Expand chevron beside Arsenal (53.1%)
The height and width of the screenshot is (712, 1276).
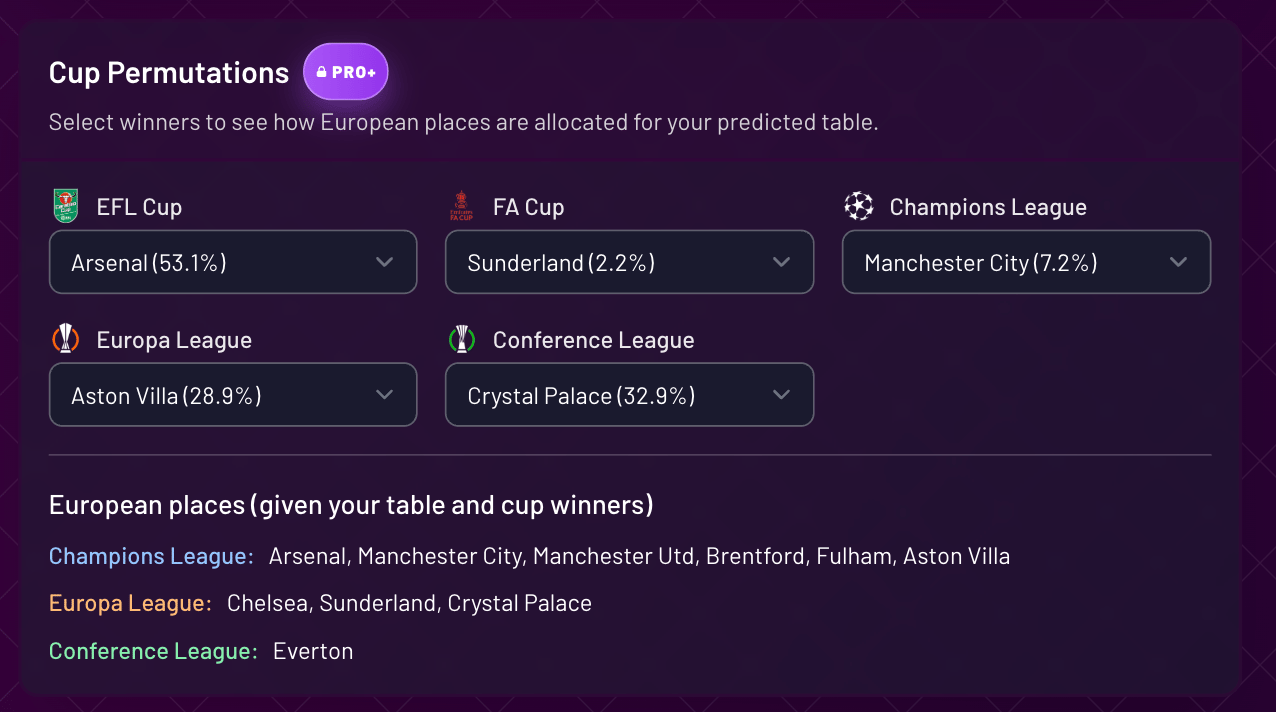(384, 263)
